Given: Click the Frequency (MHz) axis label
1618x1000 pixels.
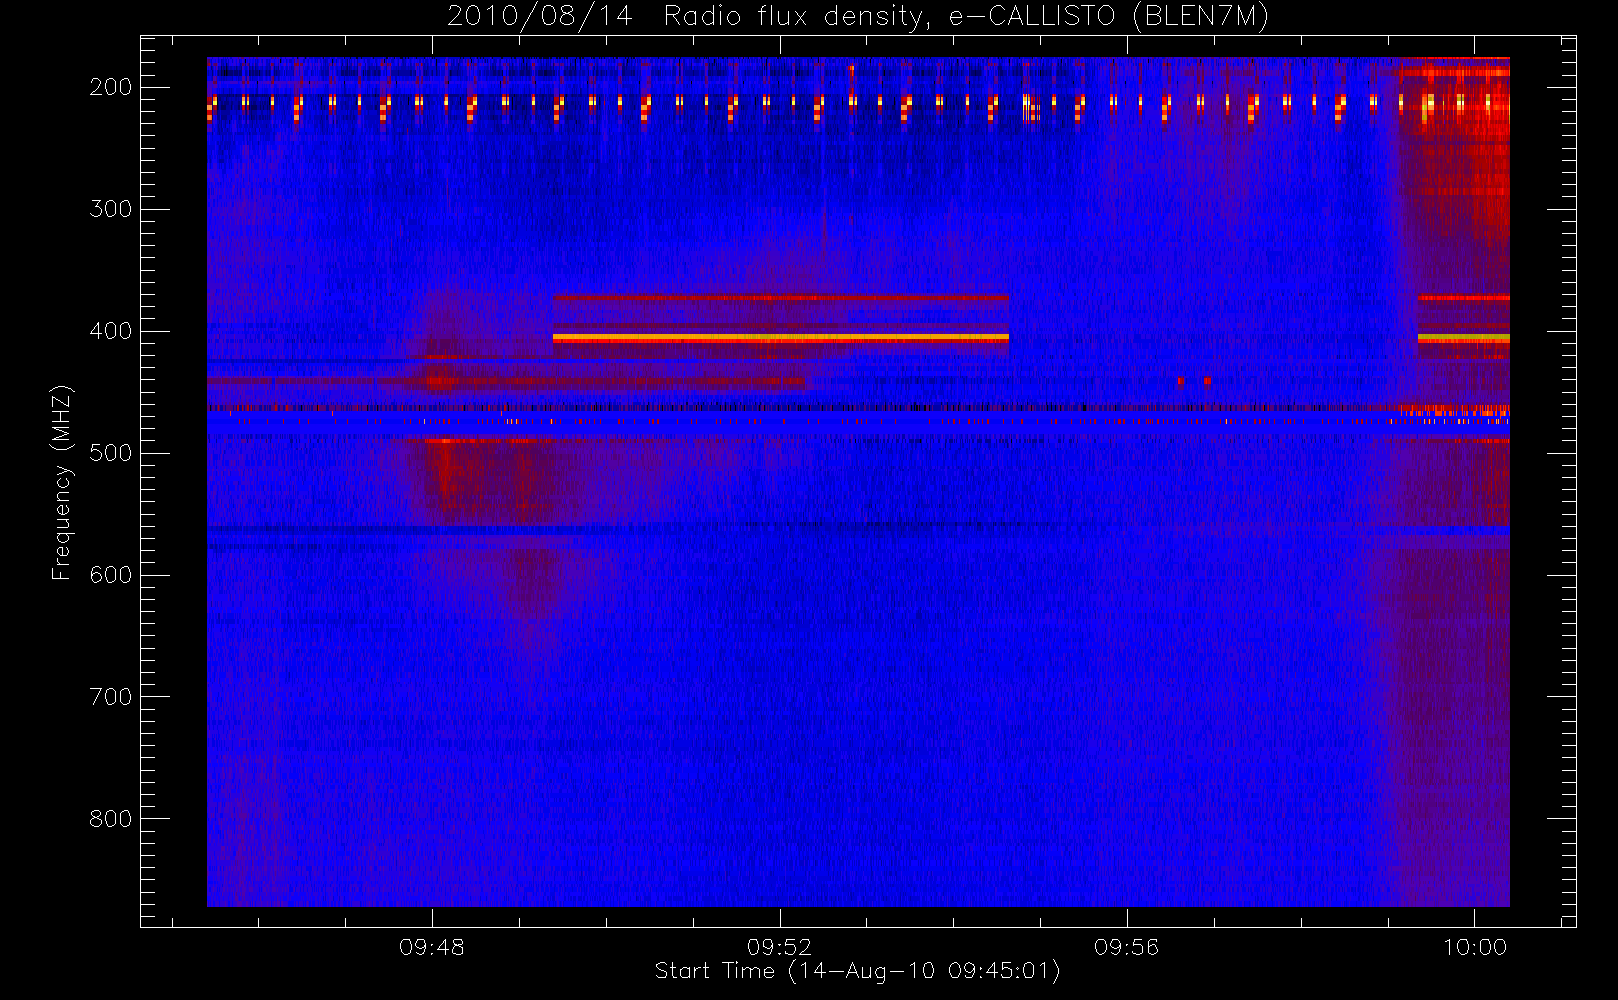Looking at the screenshot, I should pyautogui.click(x=62, y=482).
